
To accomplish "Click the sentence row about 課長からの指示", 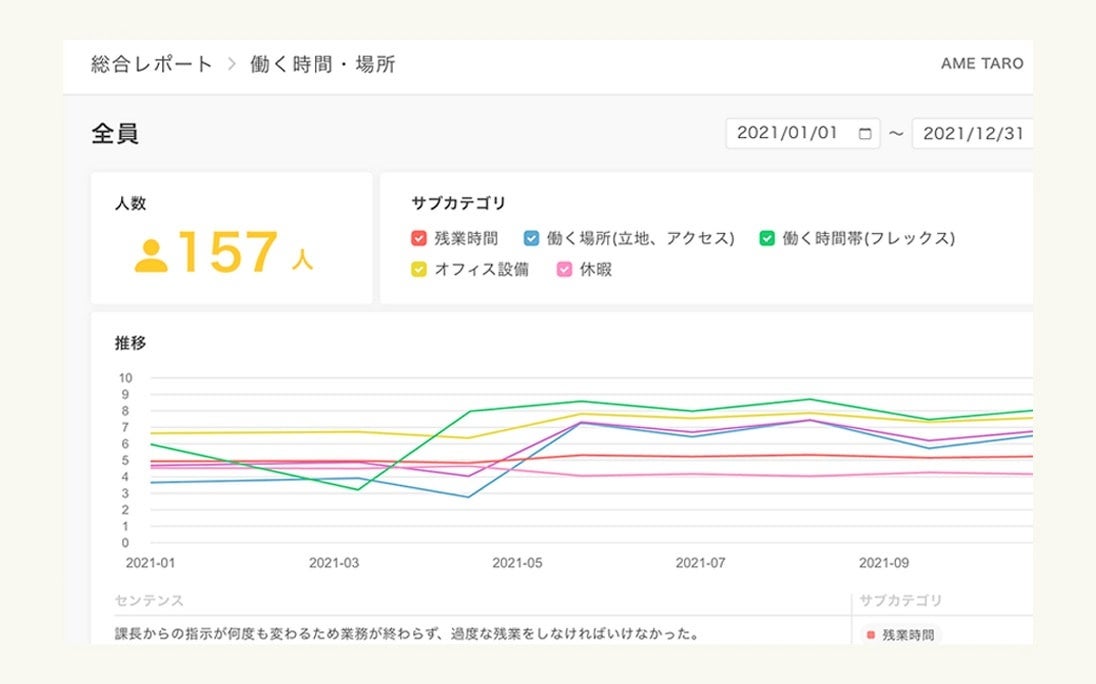I will (406, 634).
